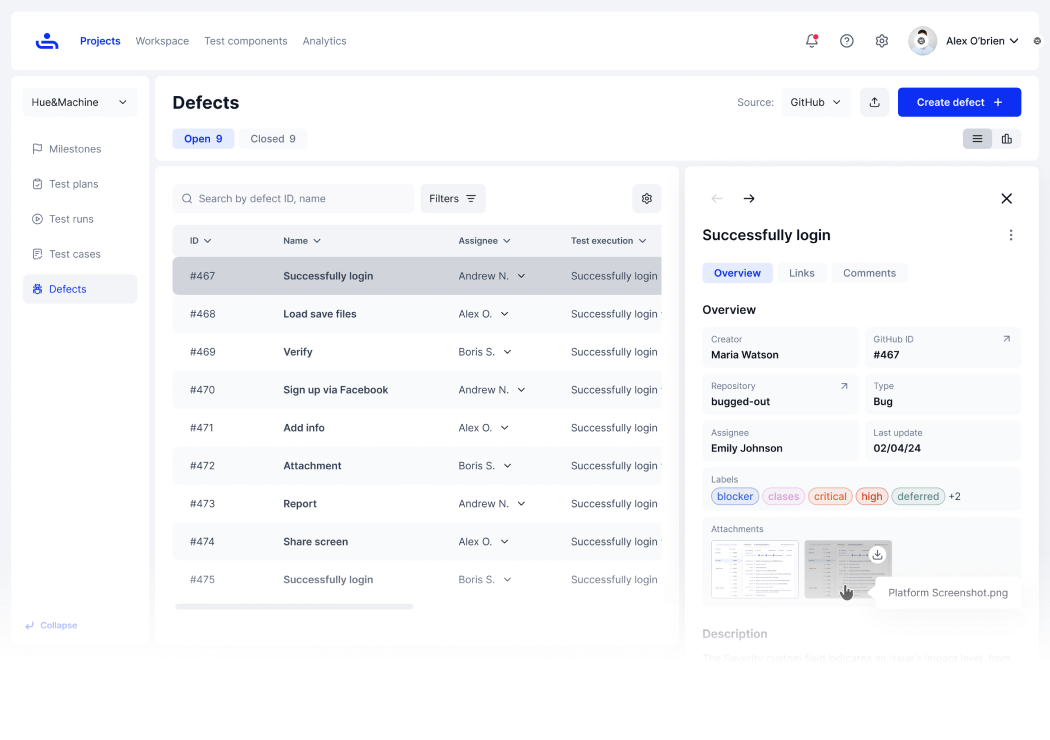1050x740 pixels.
Task: Expand the Hue&Machine project dropdown
Action: [80, 102]
